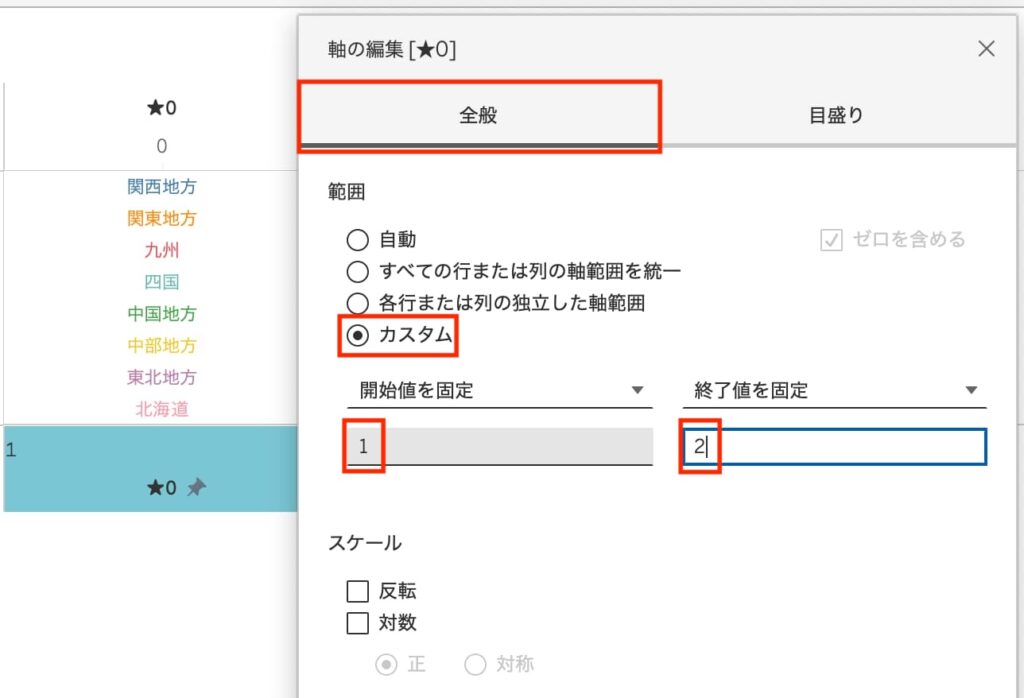This screenshot has width=1024, height=698.
Task: Click the start value field containing 1
Action: [500, 447]
